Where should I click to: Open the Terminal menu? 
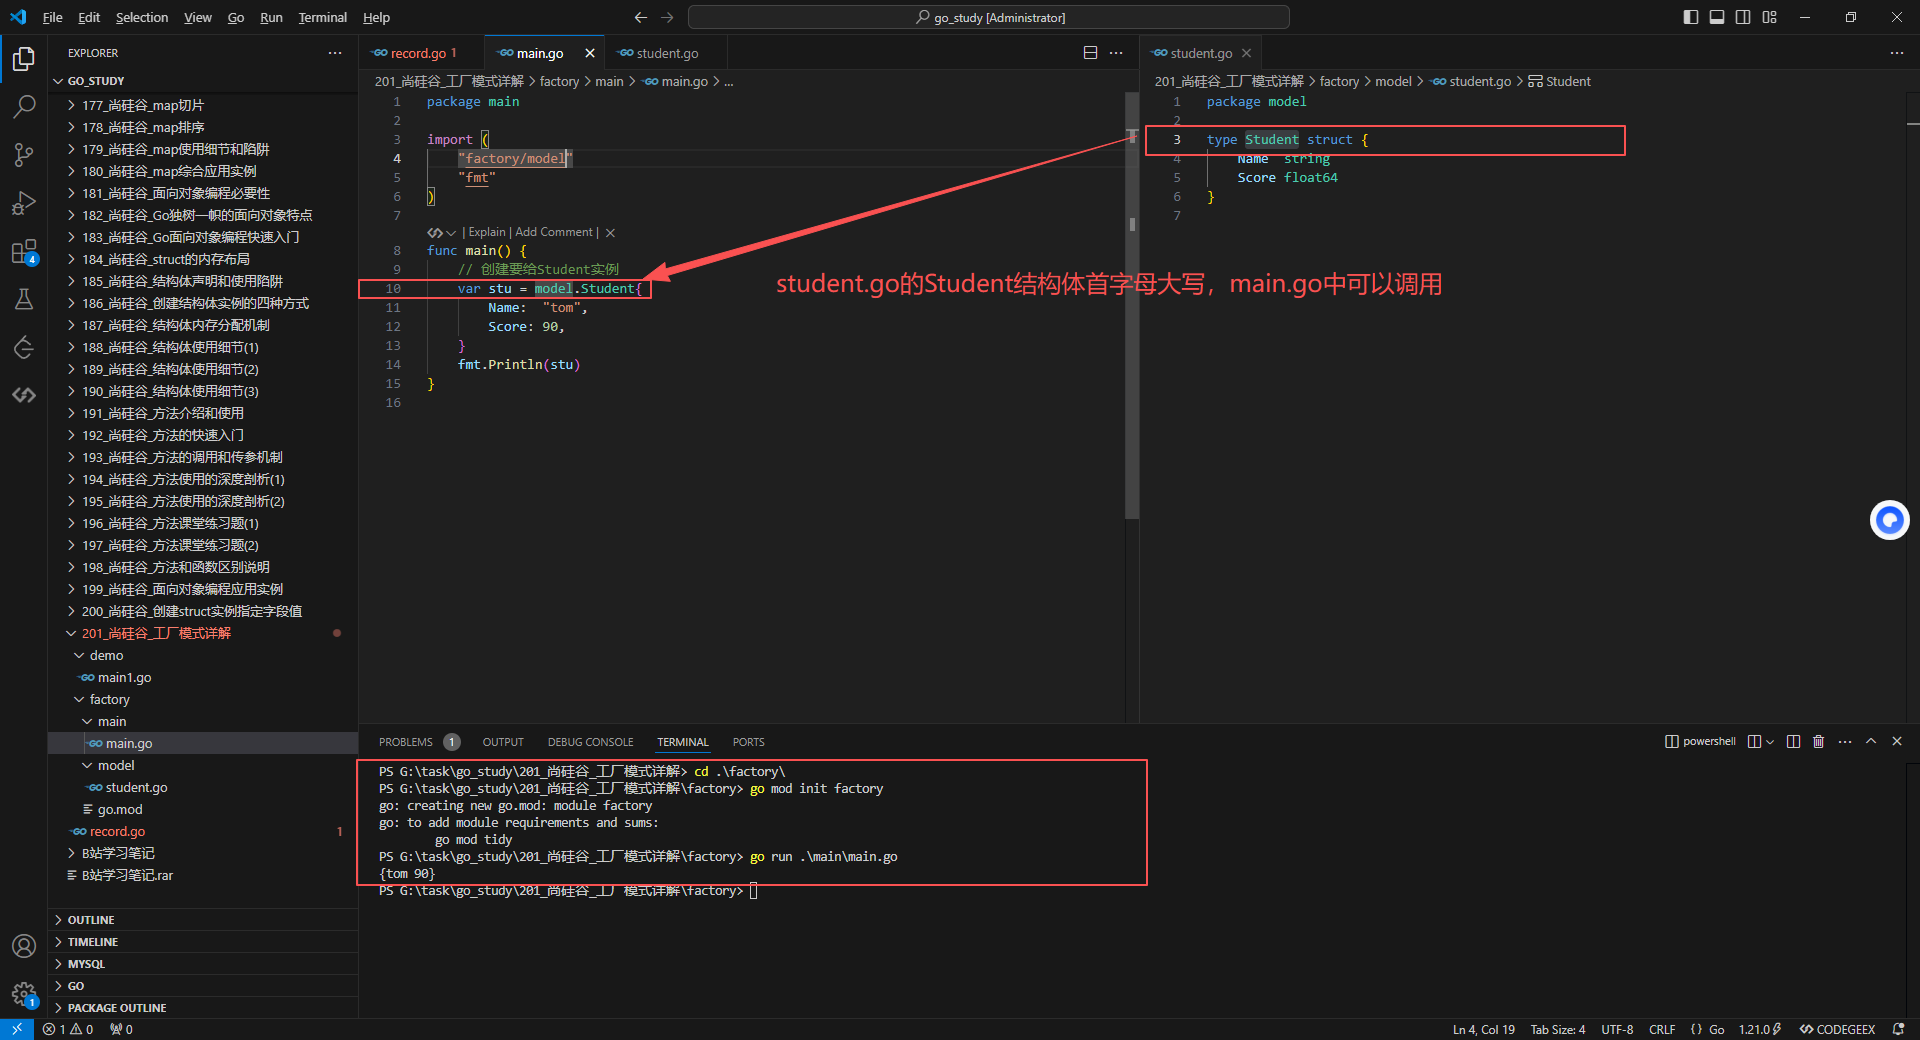point(322,17)
